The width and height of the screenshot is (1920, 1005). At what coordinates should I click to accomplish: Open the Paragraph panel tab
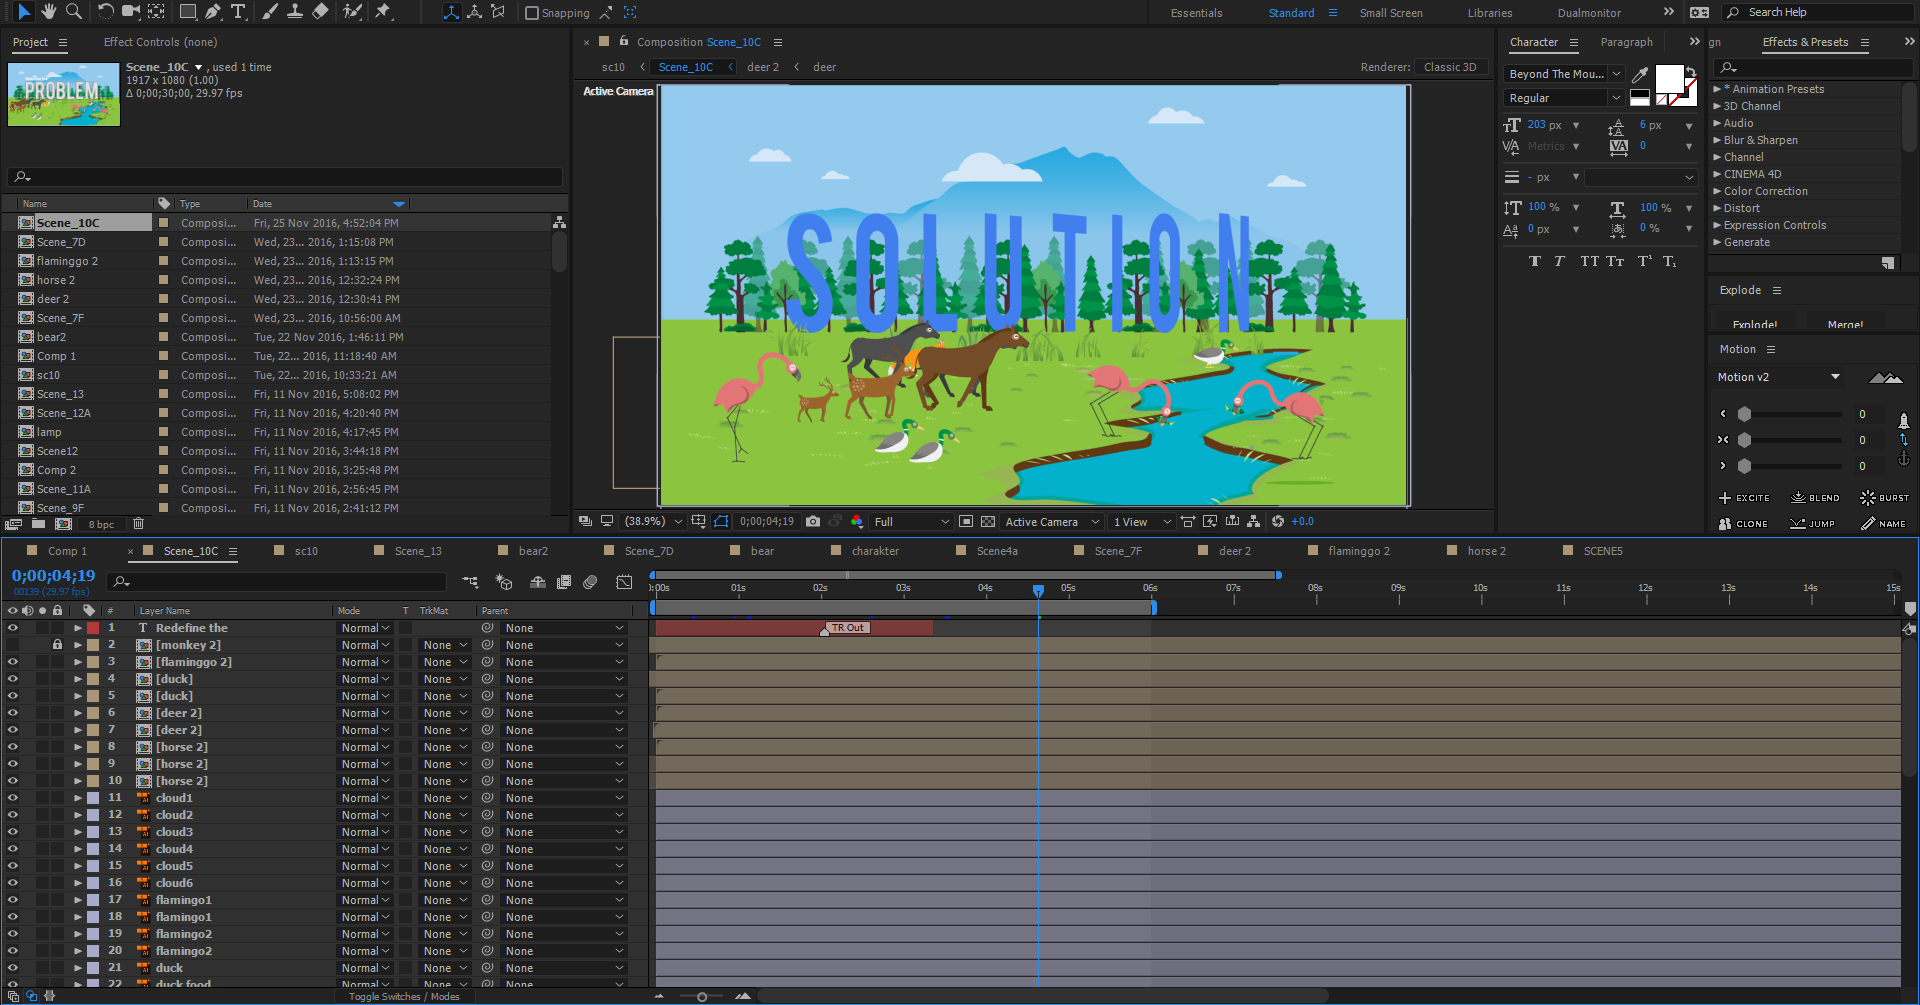click(x=1626, y=42)
